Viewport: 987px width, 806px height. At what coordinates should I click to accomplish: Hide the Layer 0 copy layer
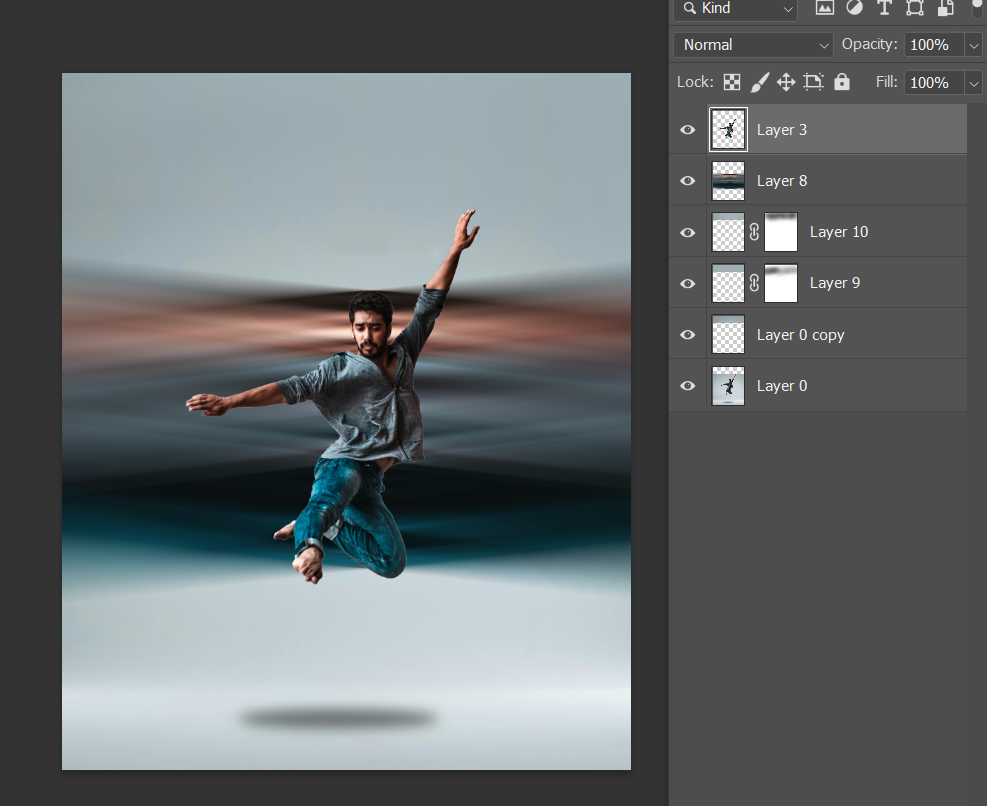[687, 335]
